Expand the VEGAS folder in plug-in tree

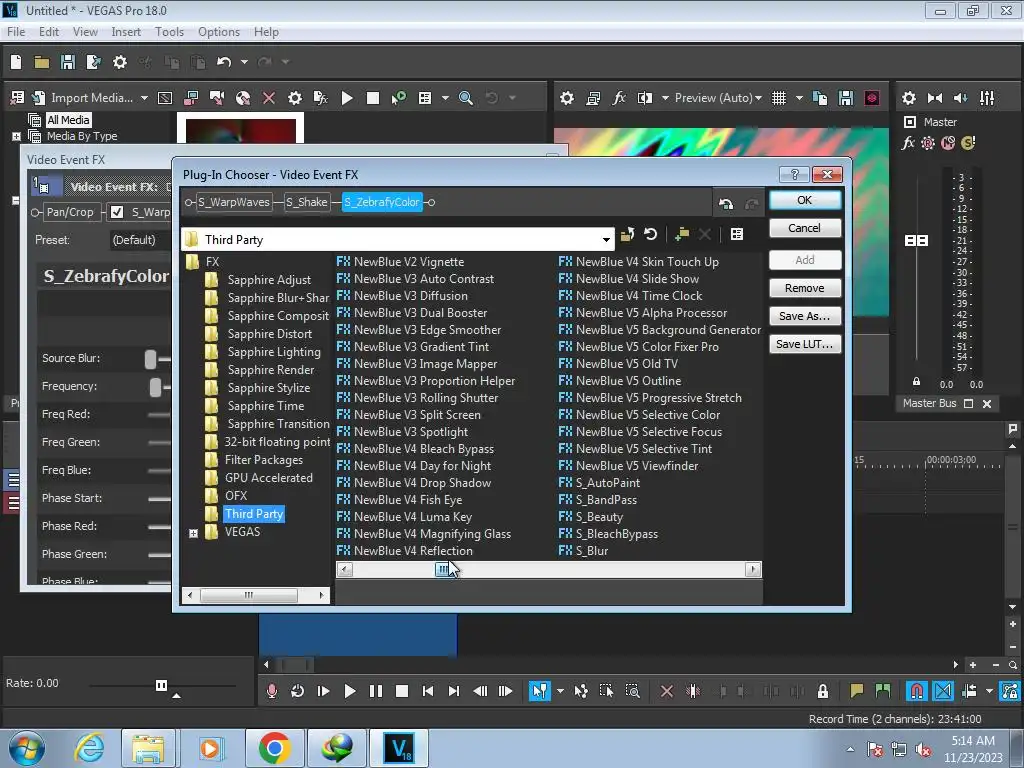(193, 534)
